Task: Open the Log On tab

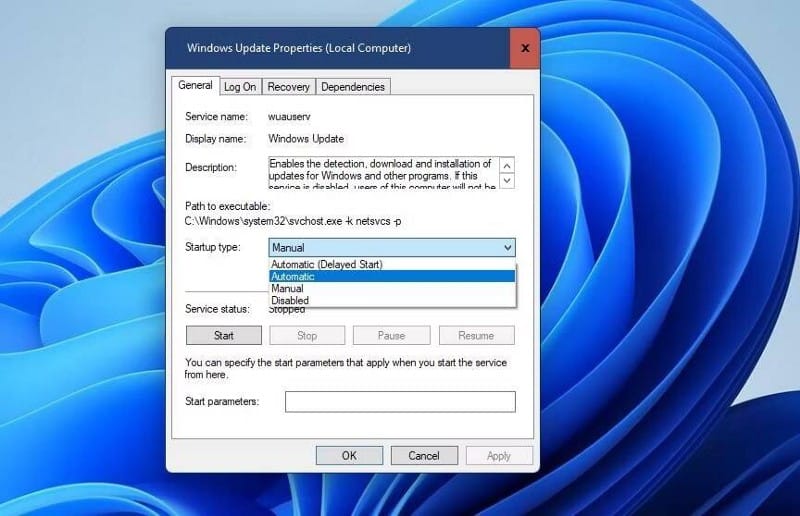Action: (x=240, y=87)
